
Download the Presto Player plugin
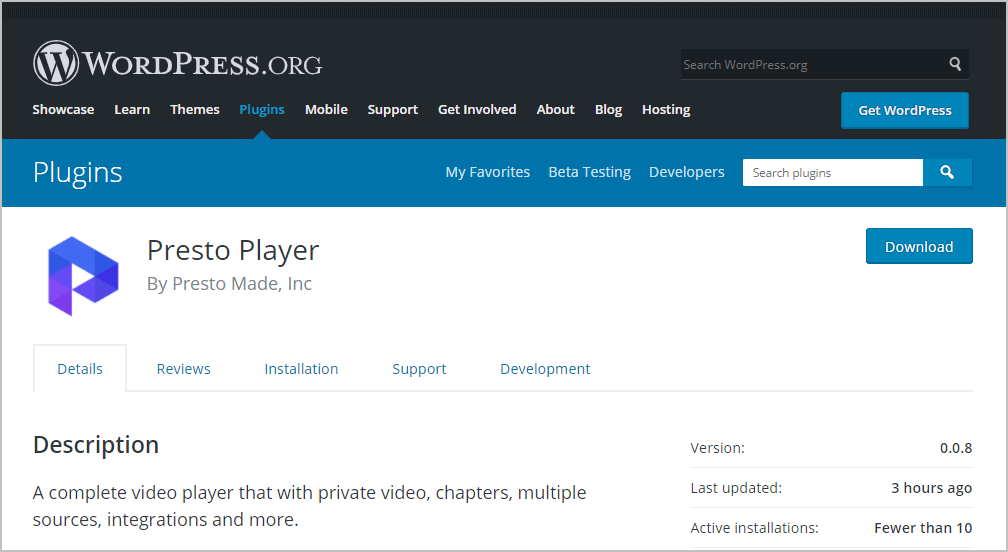(x=919, y=246)
